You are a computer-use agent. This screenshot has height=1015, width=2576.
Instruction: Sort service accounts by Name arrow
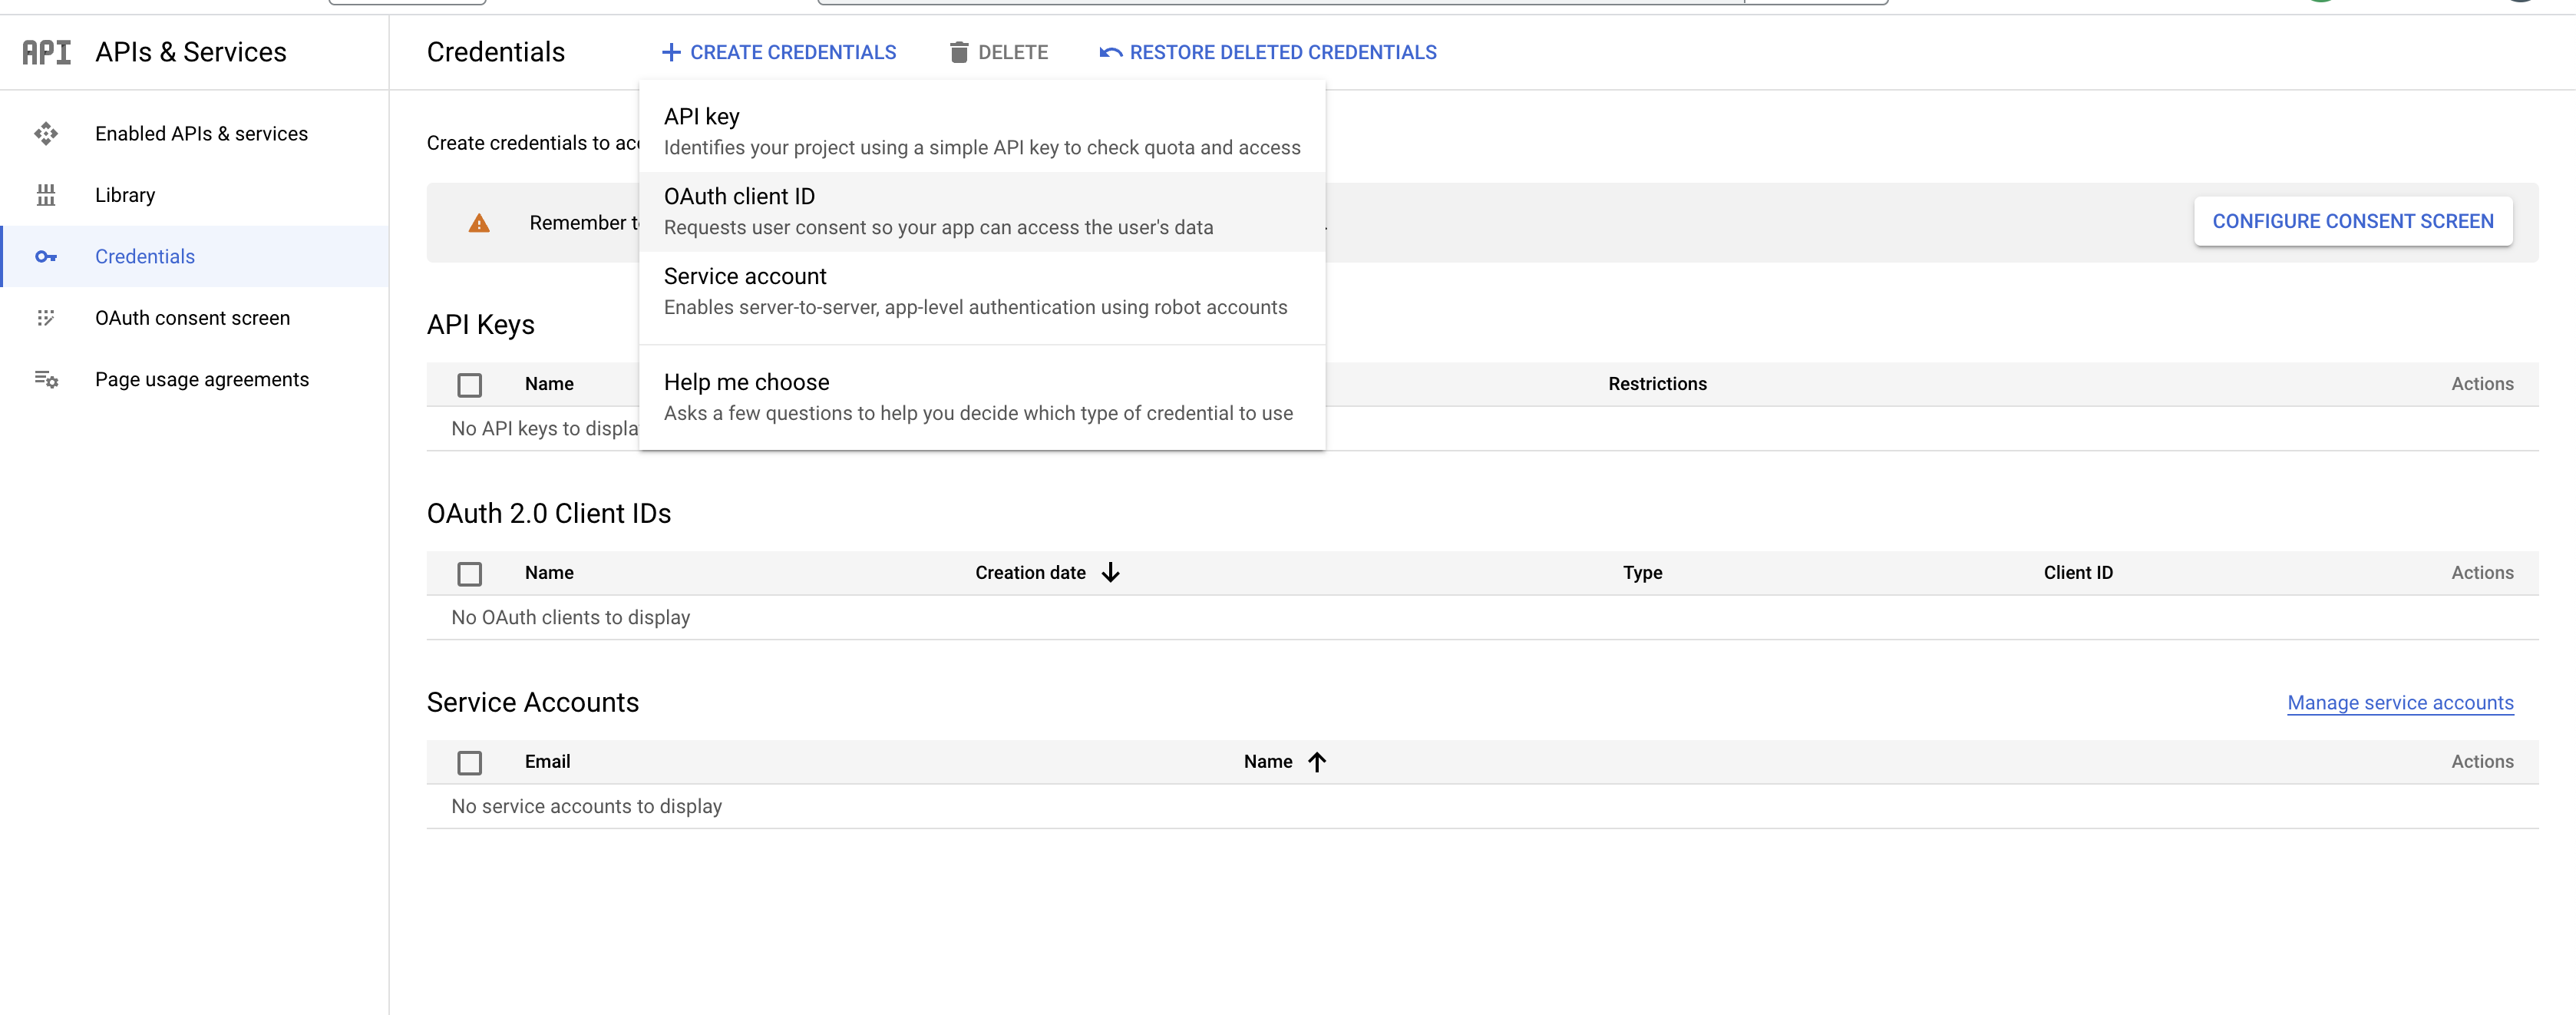(1317, 762)
